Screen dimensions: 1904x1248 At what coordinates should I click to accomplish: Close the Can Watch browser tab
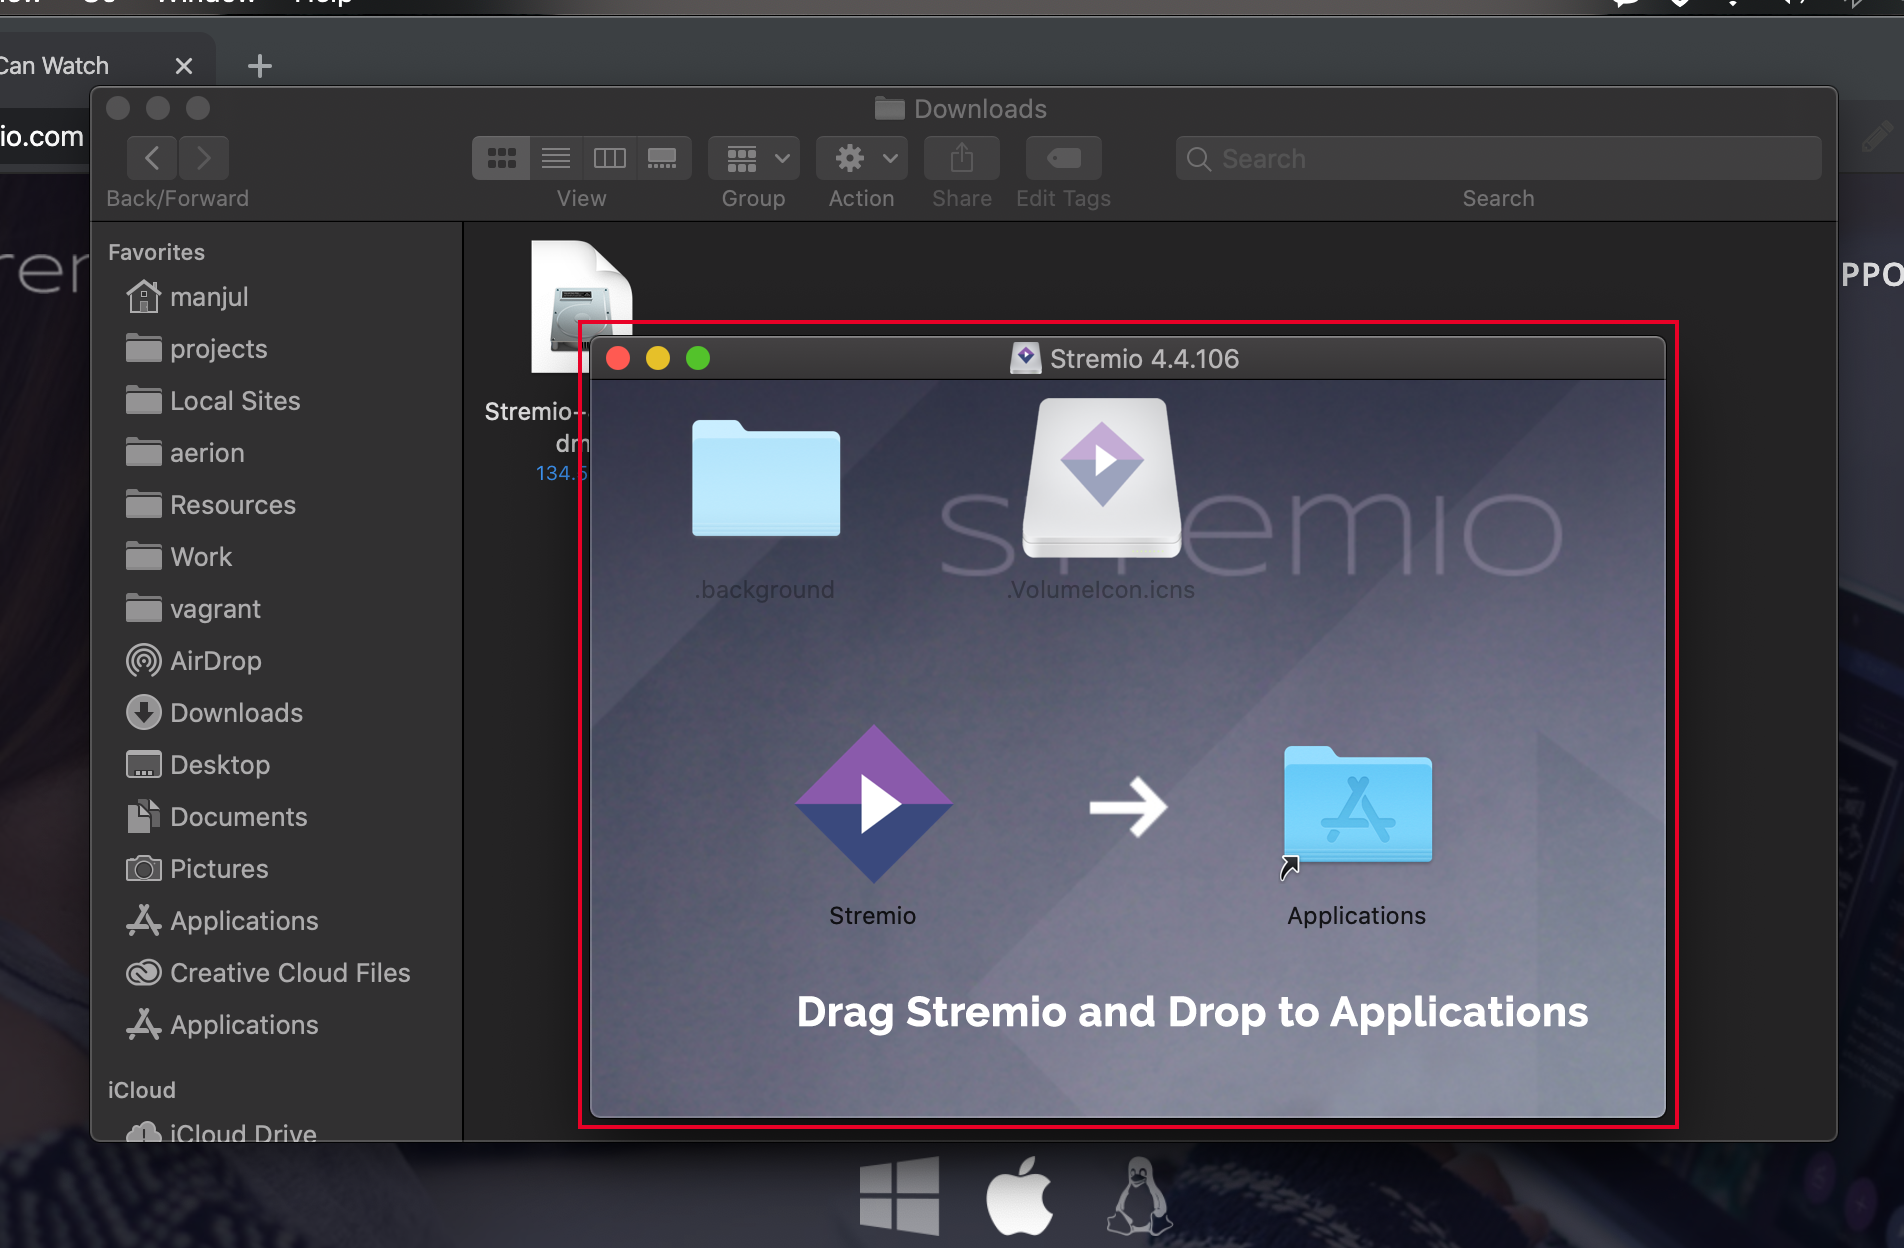[x=184, y=66]
